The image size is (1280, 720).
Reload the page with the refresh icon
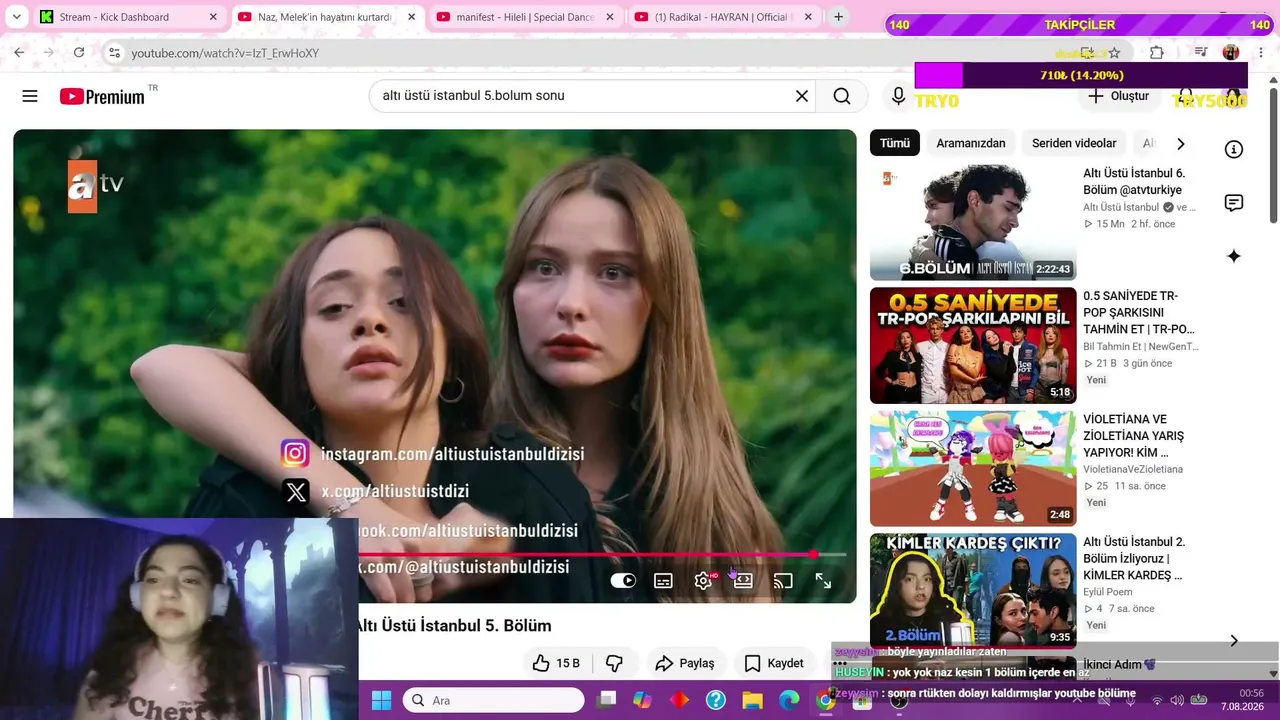79,53
